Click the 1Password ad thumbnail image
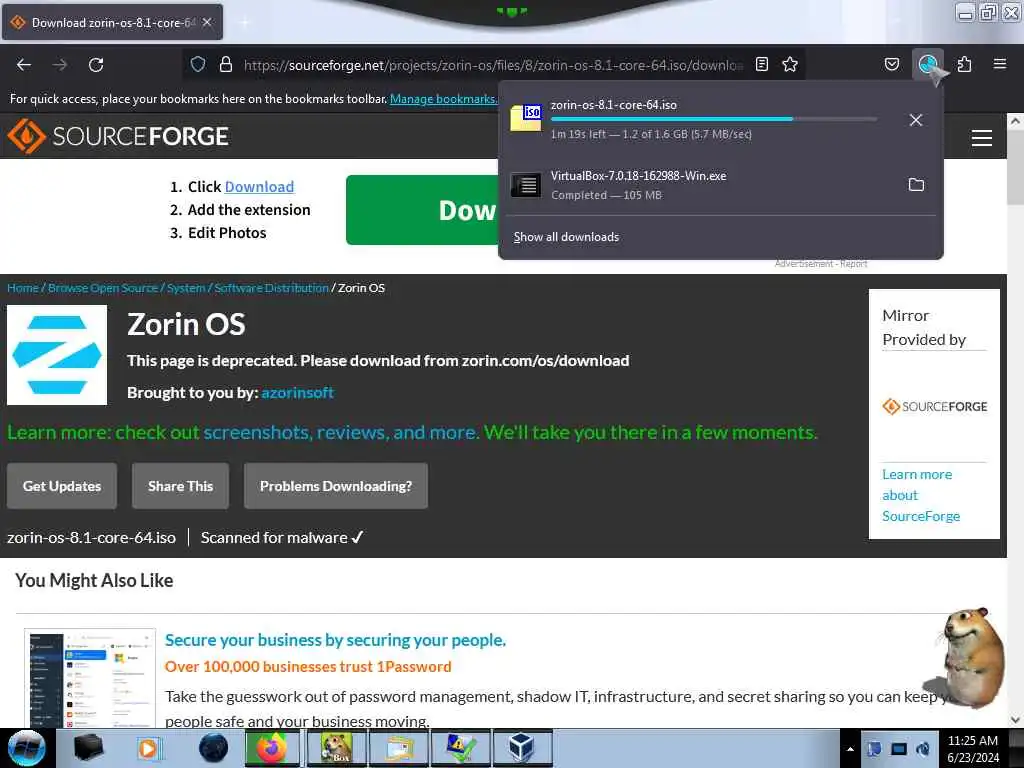Screen dimensions: 1024x768 90,679
